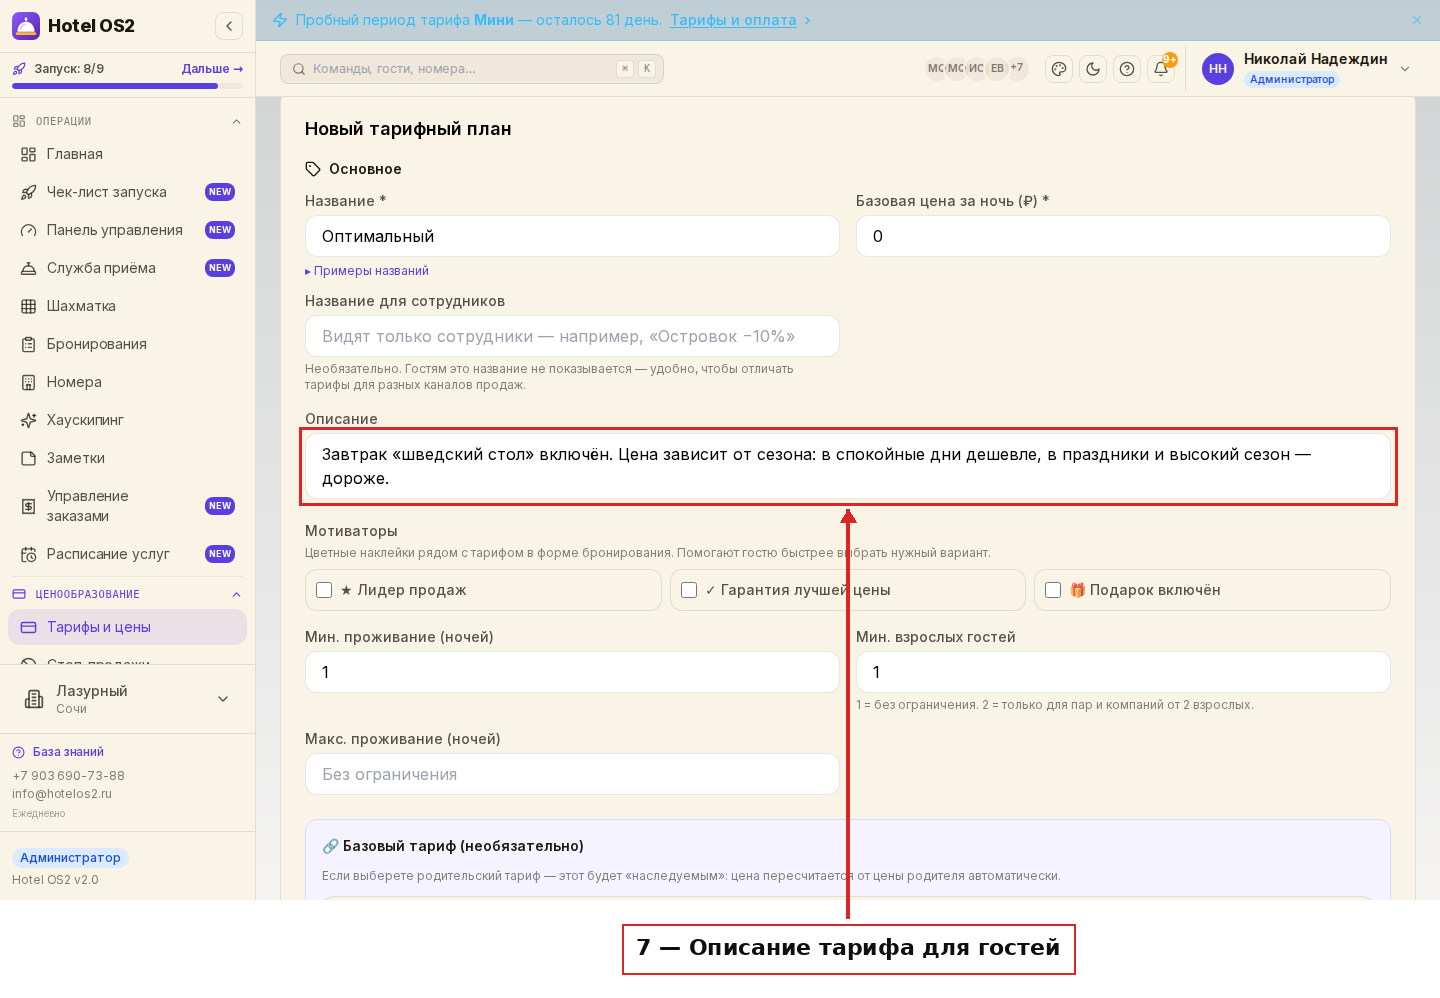
Task: Close the trial period banner
Action: click(x=1417, y=20)
